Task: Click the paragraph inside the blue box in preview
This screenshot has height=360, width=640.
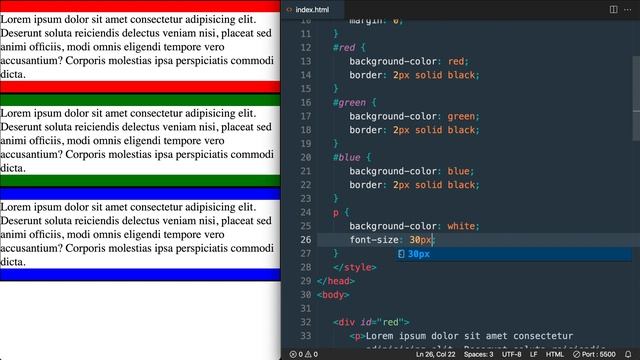Action: click(140, 234)
